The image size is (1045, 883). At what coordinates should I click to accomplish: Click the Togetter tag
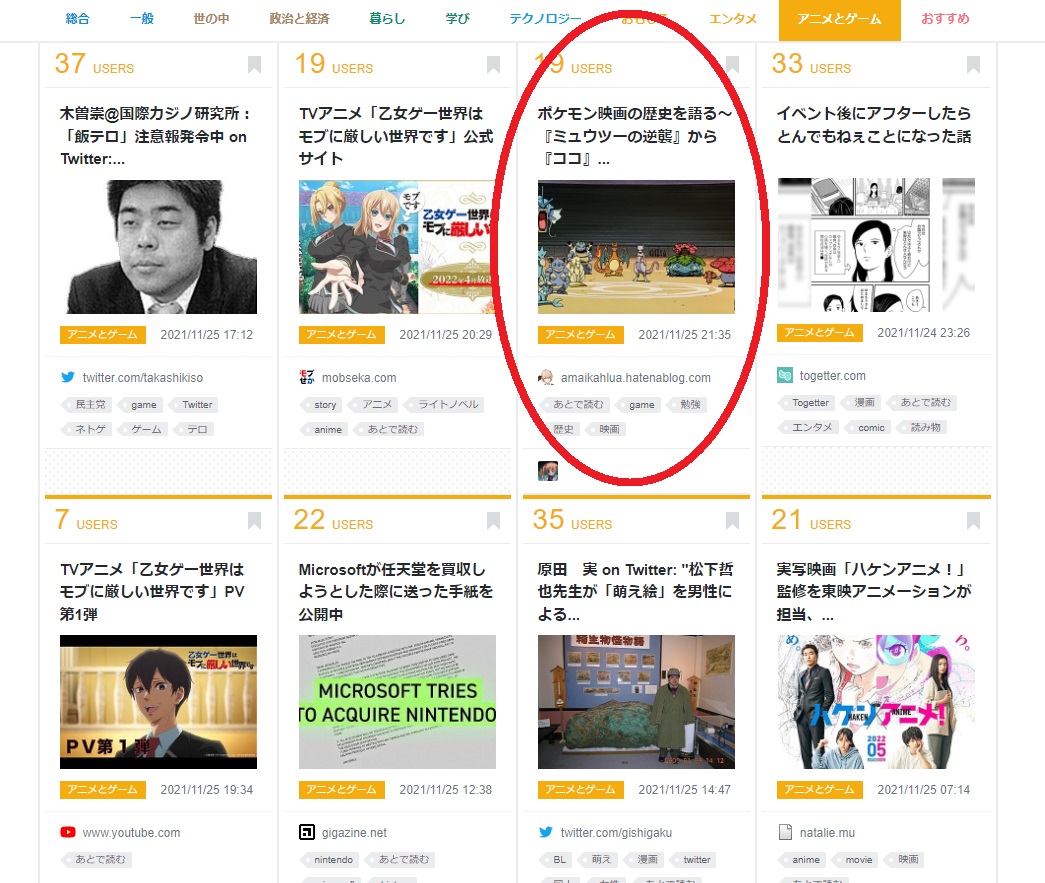808,403
